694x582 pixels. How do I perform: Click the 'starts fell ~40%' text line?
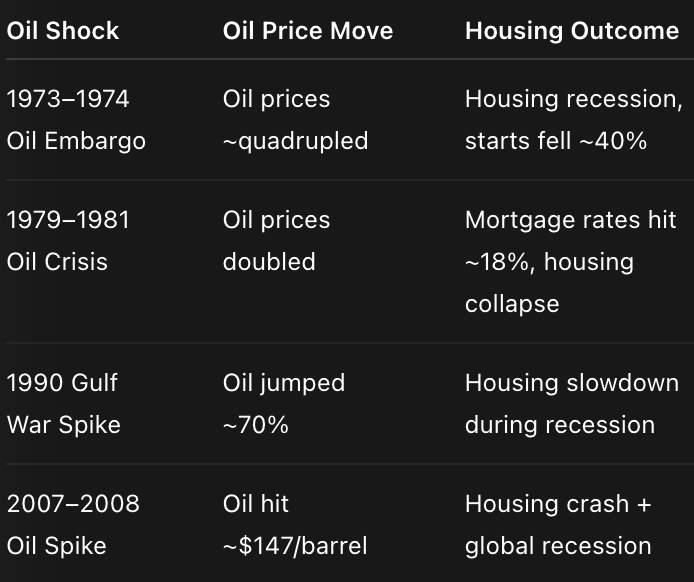click(556, 141)
